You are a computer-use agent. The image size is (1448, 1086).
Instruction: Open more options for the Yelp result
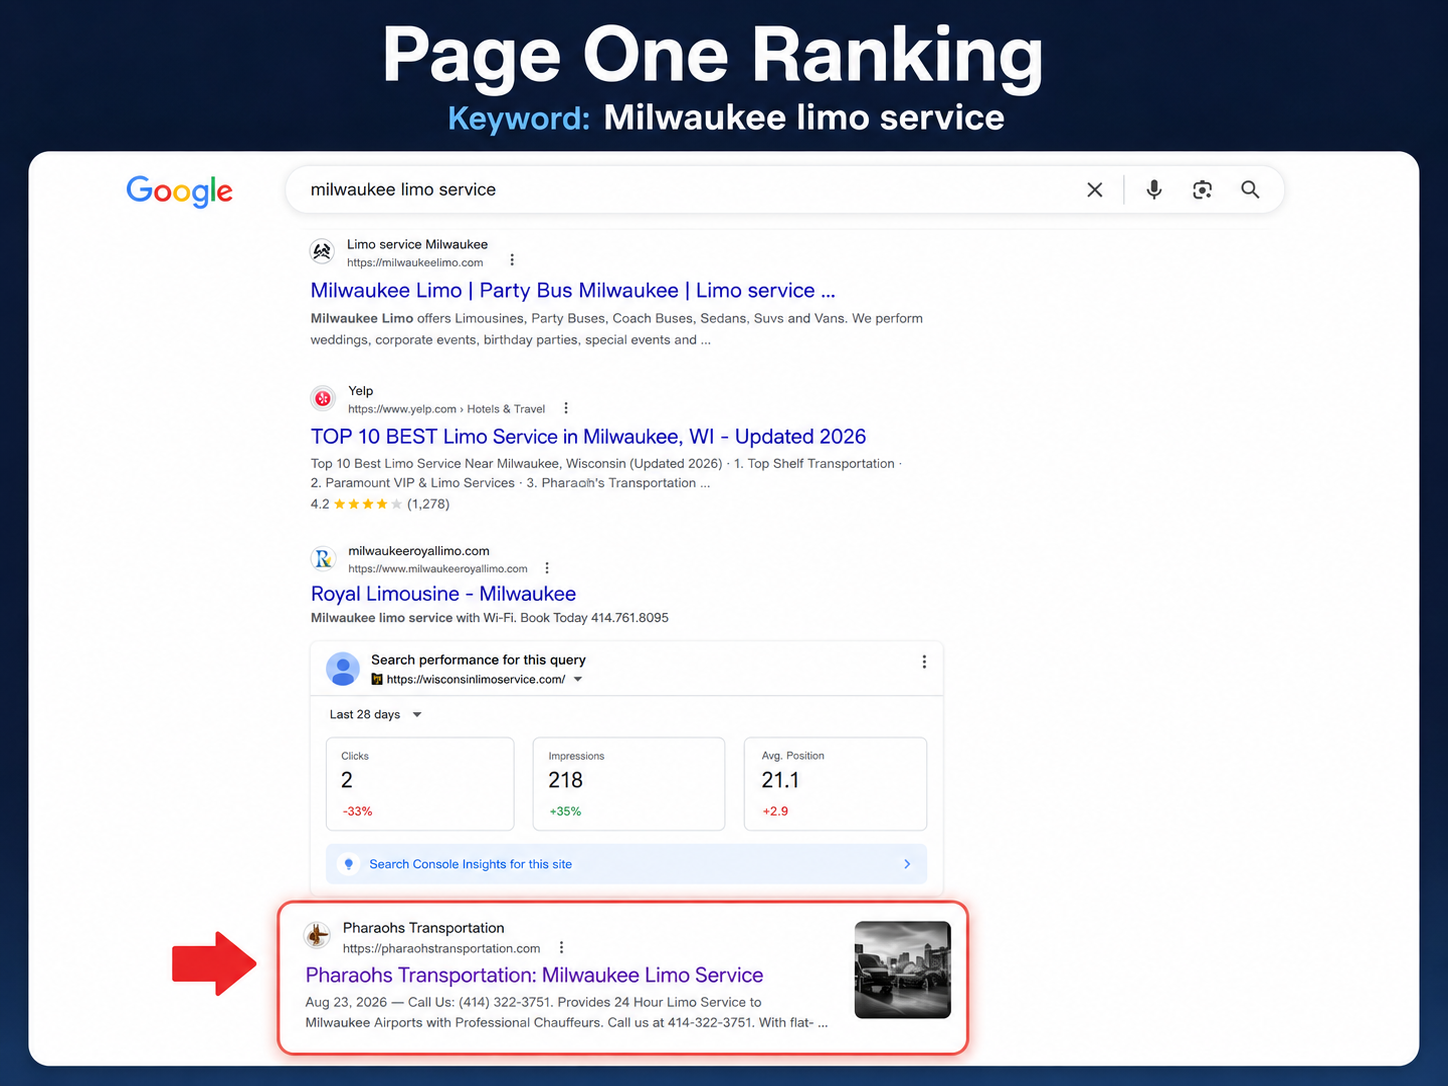(x=566, y=408)
